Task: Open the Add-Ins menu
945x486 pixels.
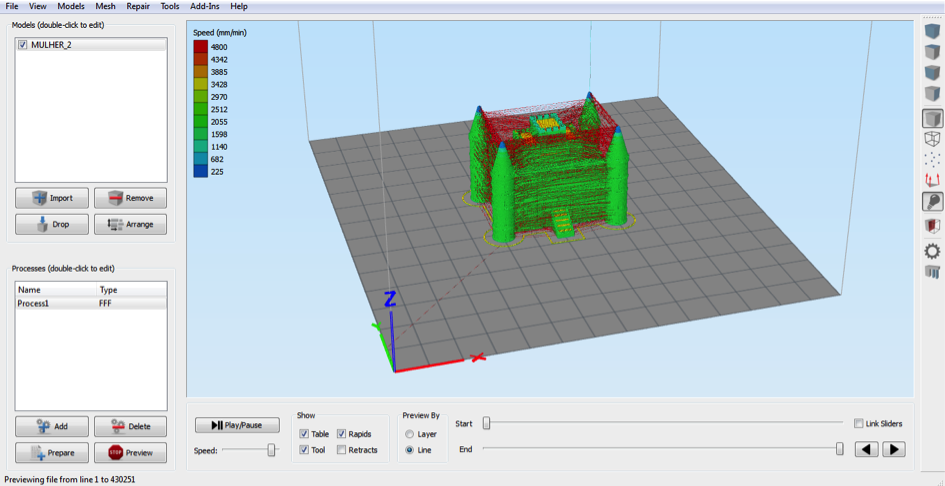Action: pyautogui.click(x=205, y=6)
